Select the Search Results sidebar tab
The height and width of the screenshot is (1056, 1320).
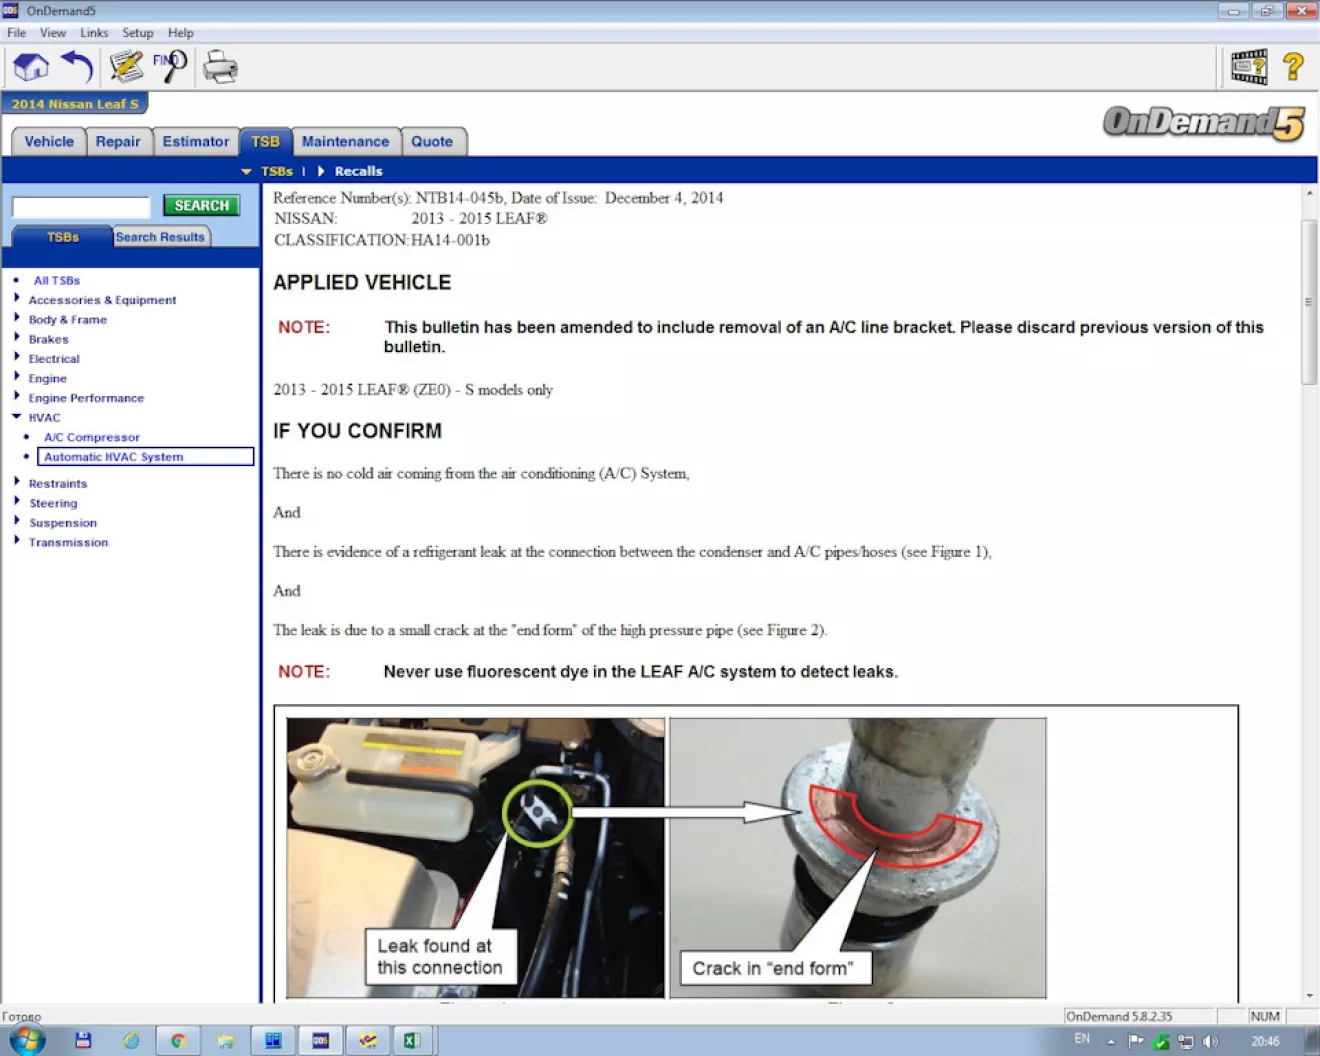[160, 237]
